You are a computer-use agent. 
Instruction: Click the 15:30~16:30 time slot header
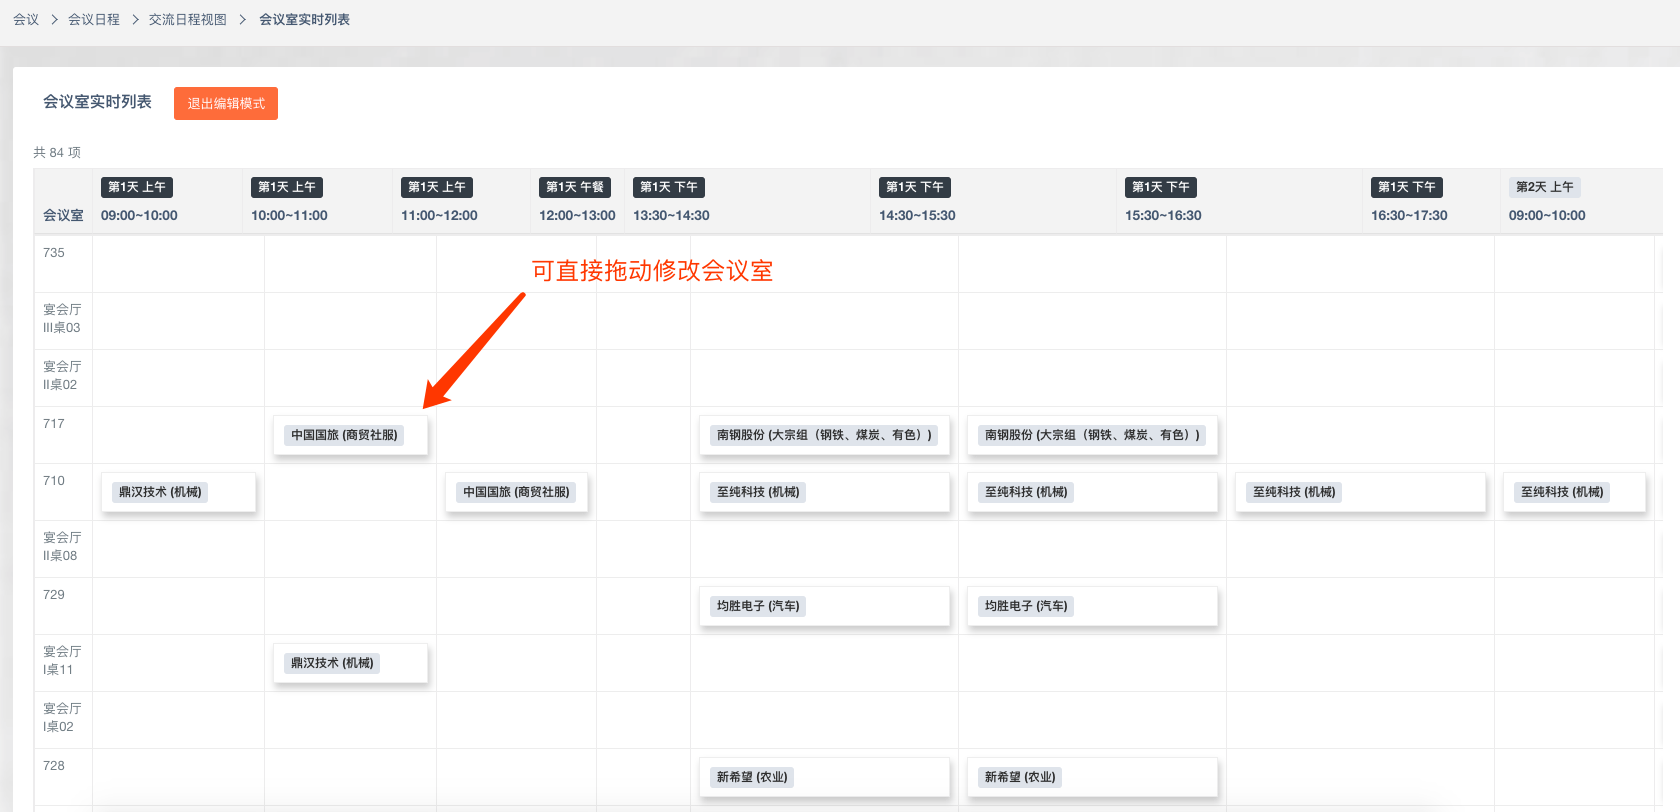1163,215
